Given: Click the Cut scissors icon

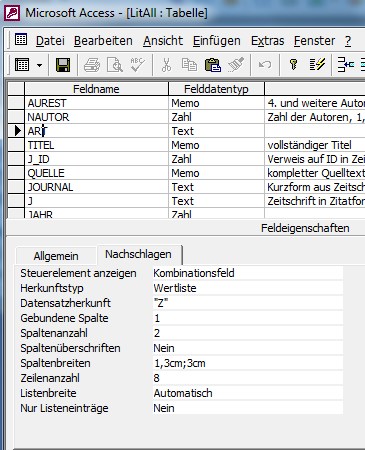Looking at the screenshot, I should click(x=166, y=65).
